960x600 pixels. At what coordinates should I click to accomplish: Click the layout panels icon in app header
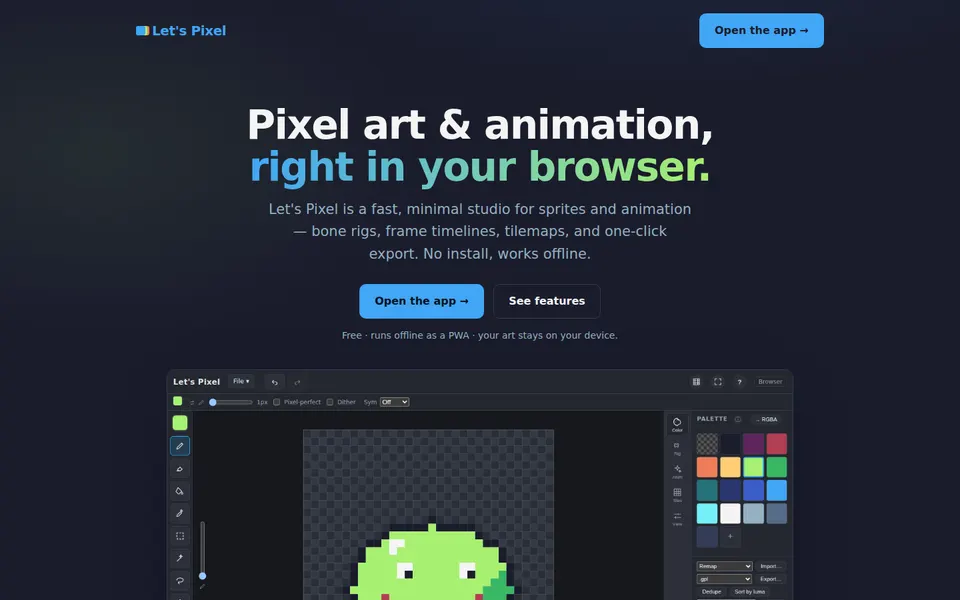coord(696,381)
